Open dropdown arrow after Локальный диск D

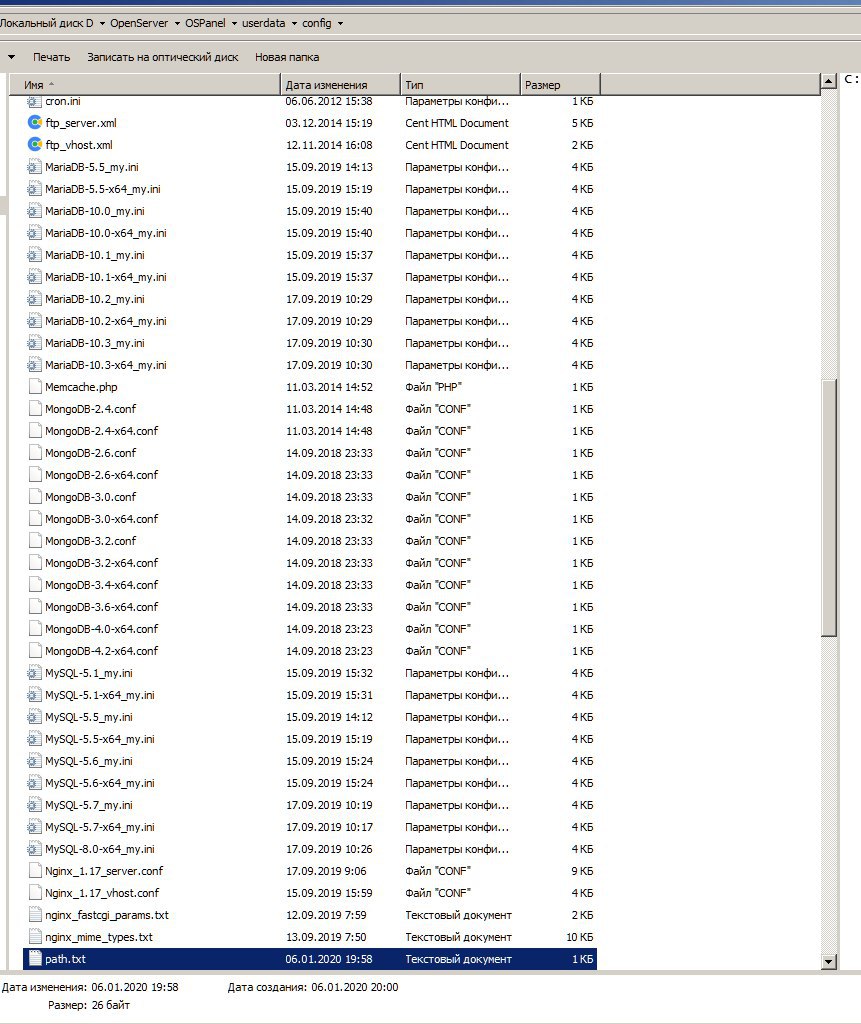tap(102, 24)
